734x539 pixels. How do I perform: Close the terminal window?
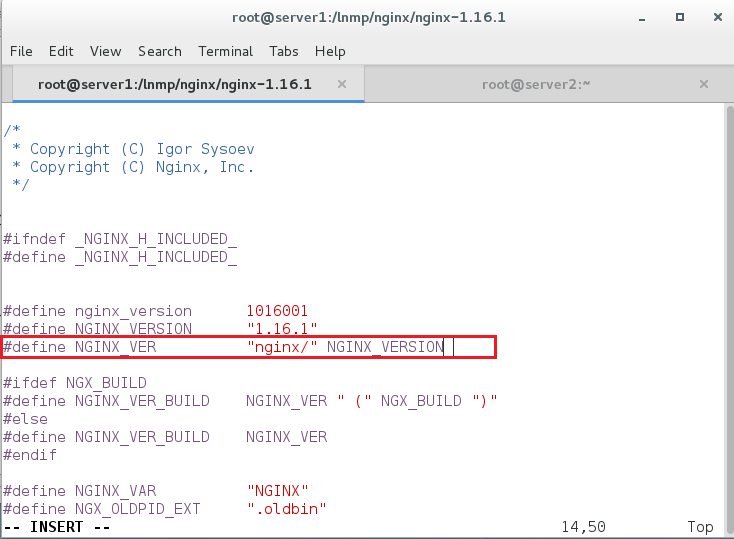tap(718, 17)
